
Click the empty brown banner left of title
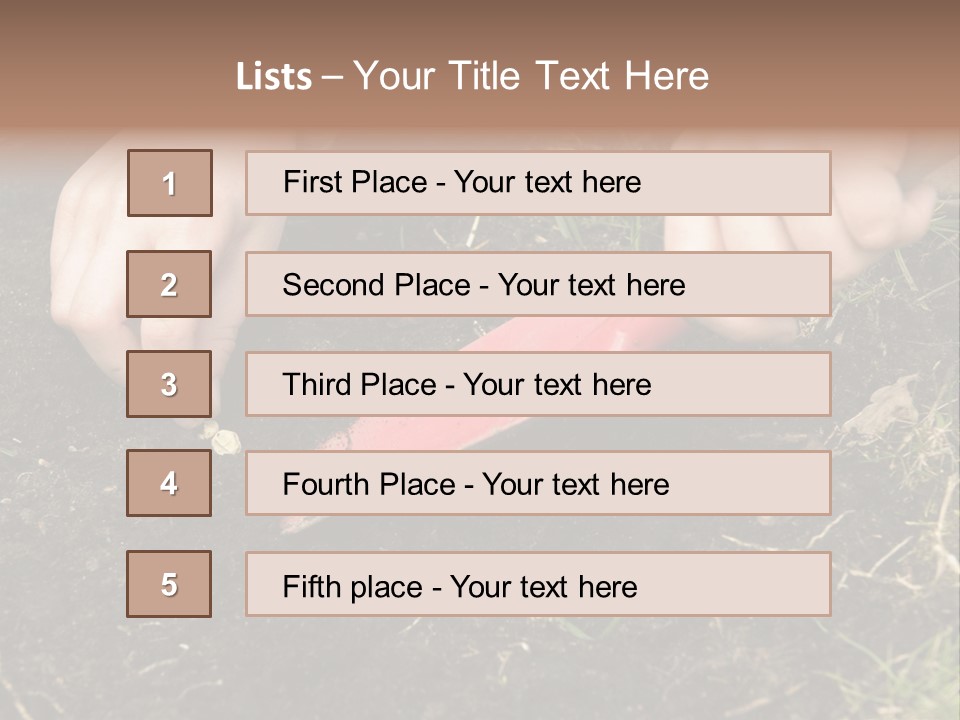tap(110, 75)
